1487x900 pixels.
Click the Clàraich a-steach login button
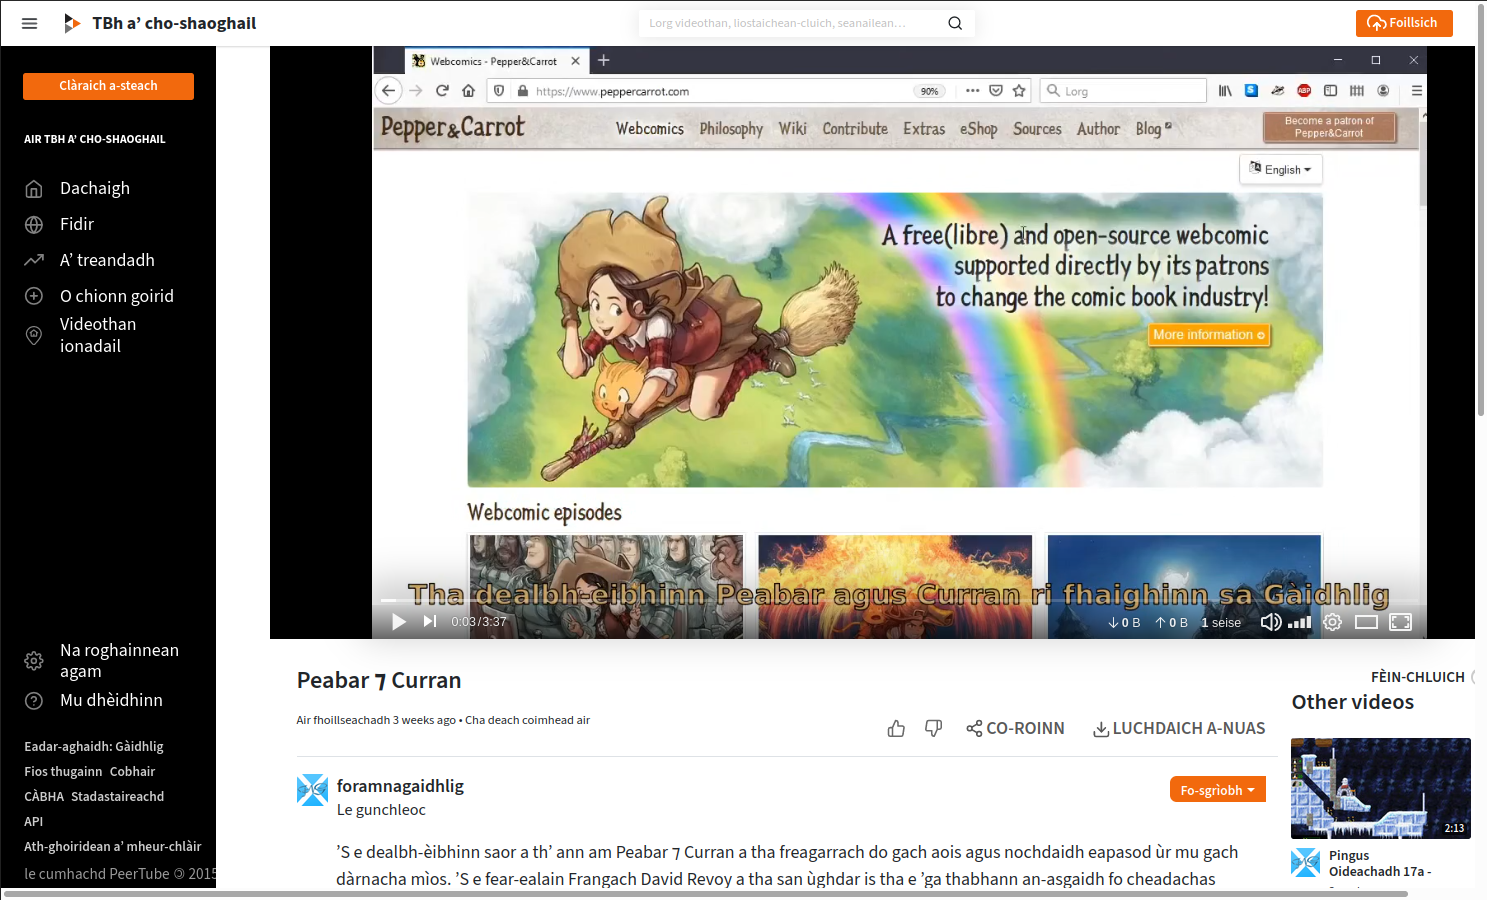108,86
